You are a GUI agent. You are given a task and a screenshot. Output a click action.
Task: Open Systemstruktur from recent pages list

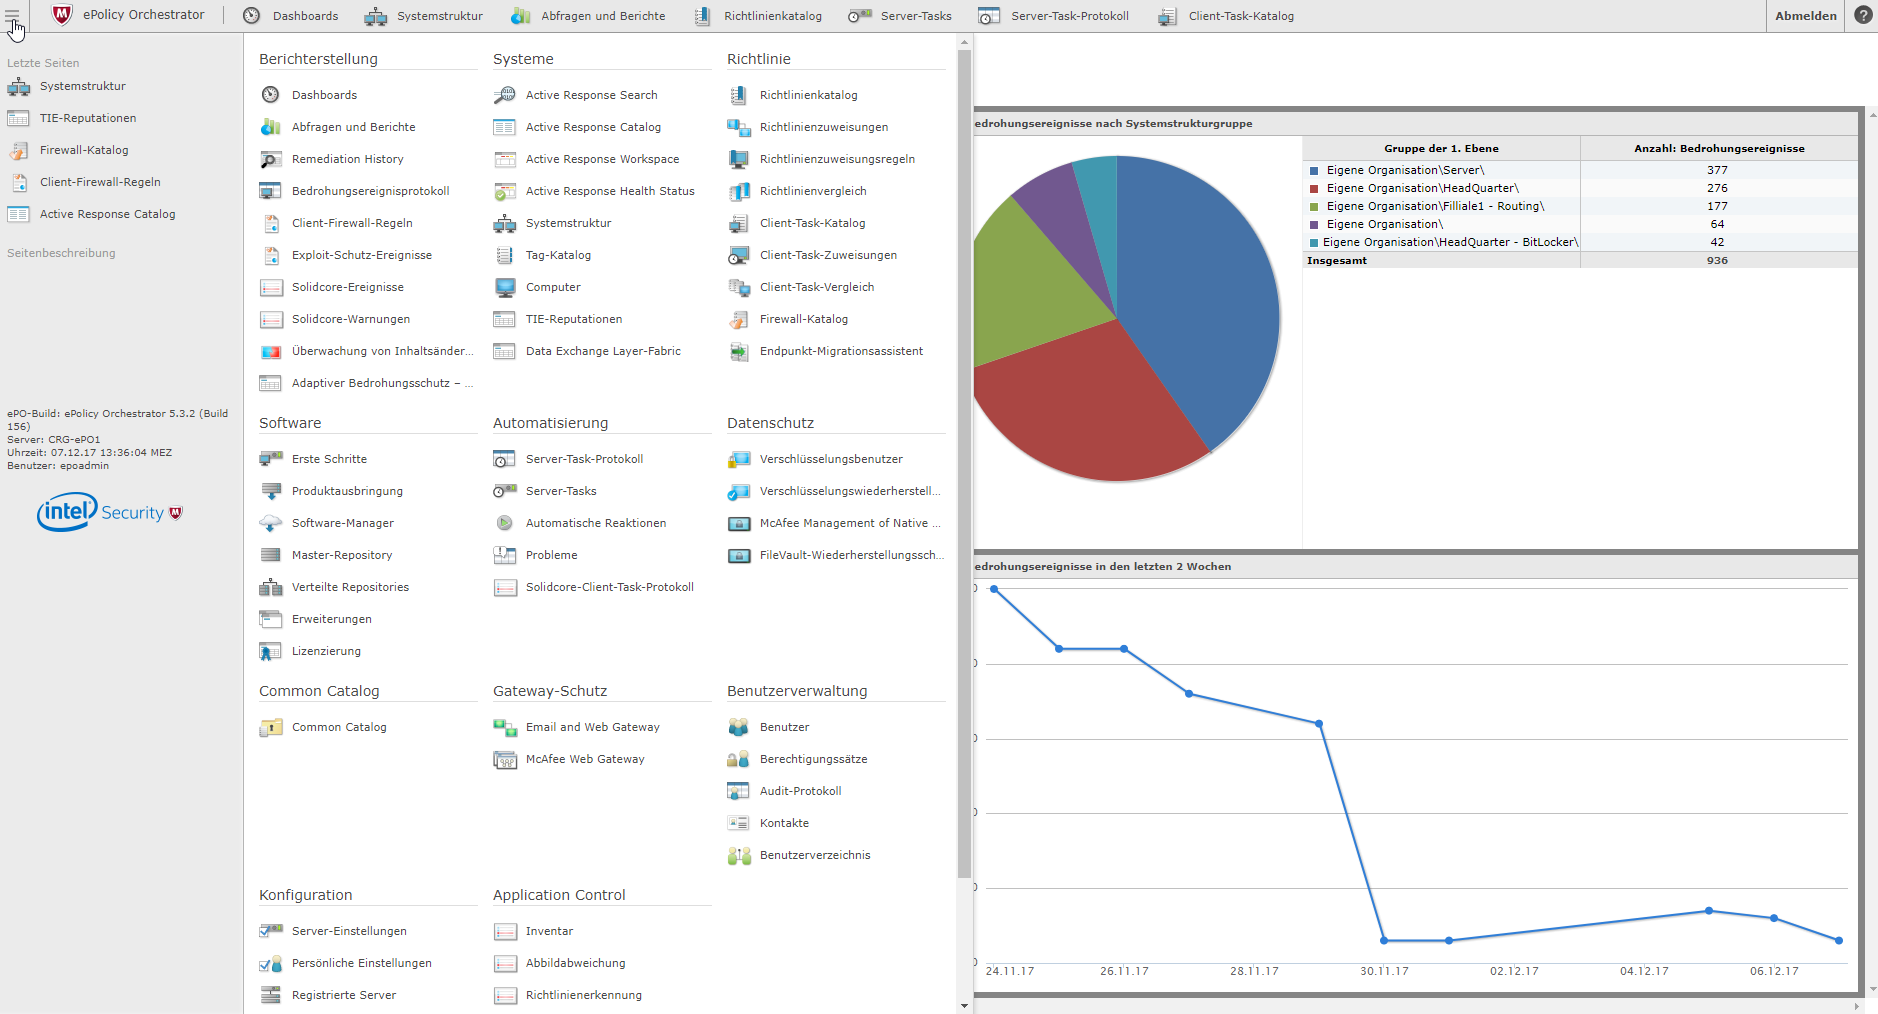(83, 86)
